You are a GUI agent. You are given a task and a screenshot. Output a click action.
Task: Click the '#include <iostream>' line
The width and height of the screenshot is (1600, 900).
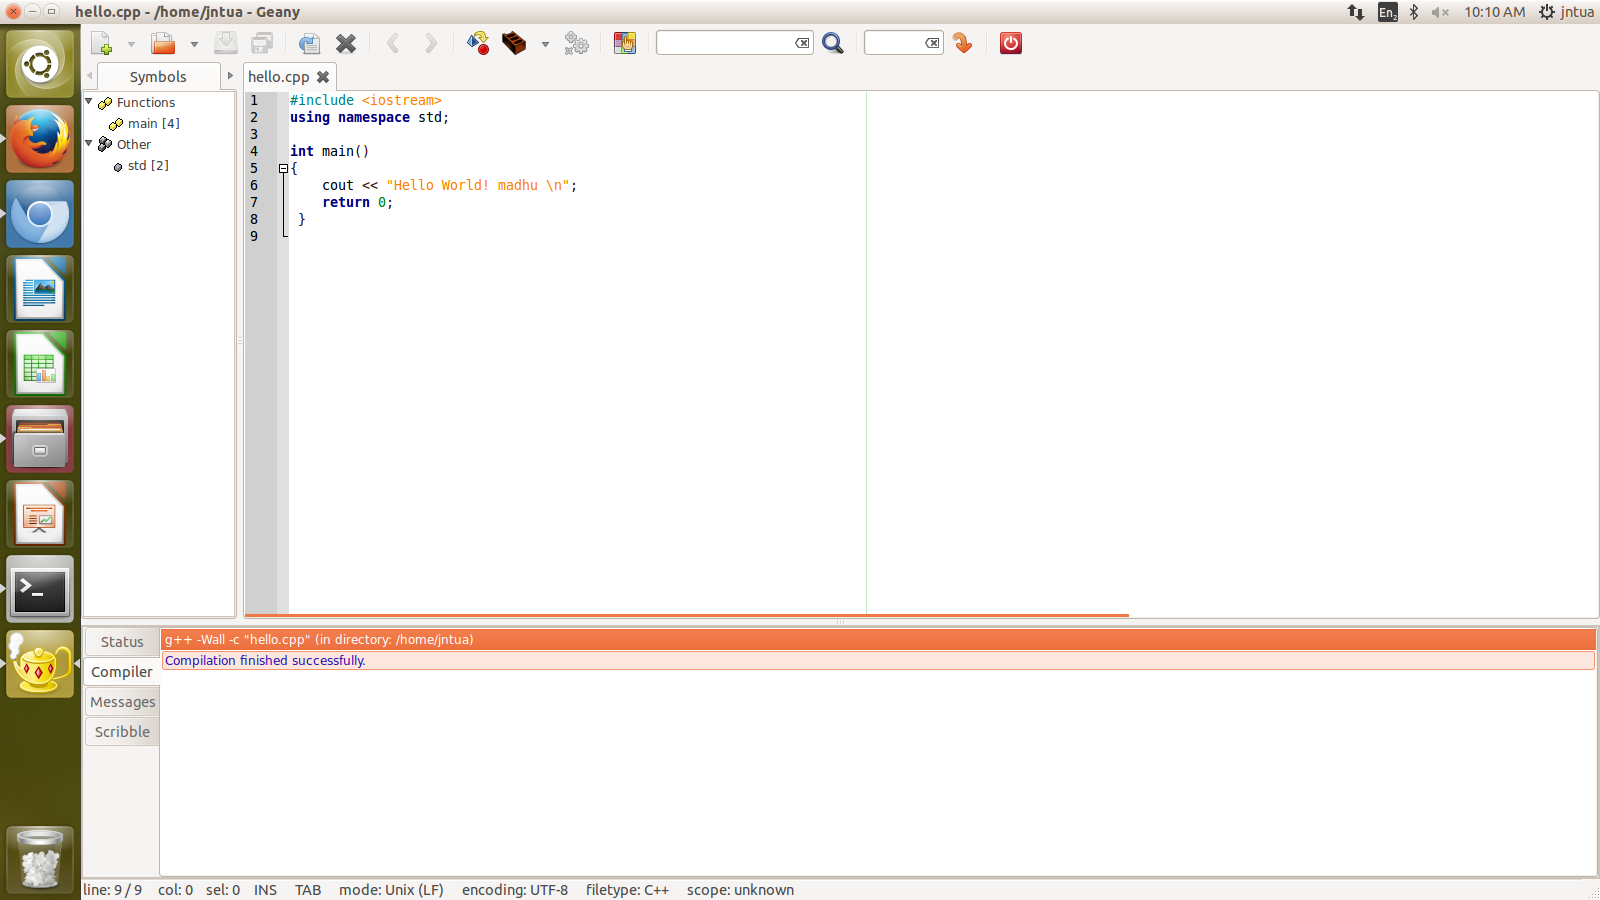pos(365,100)
